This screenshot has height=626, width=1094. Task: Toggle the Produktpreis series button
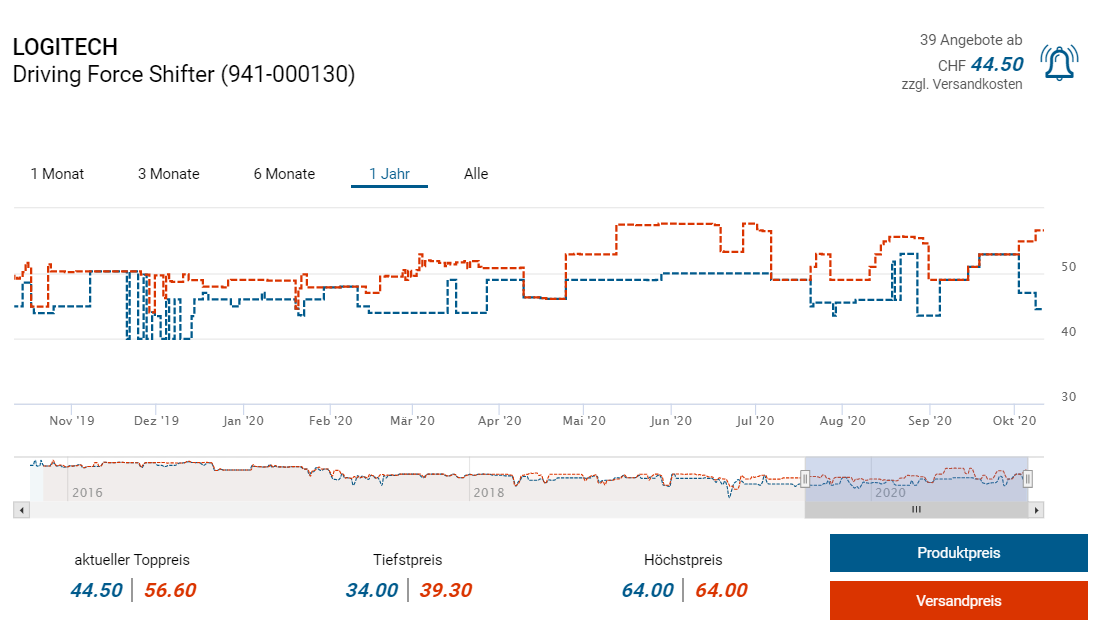[959, 553]
